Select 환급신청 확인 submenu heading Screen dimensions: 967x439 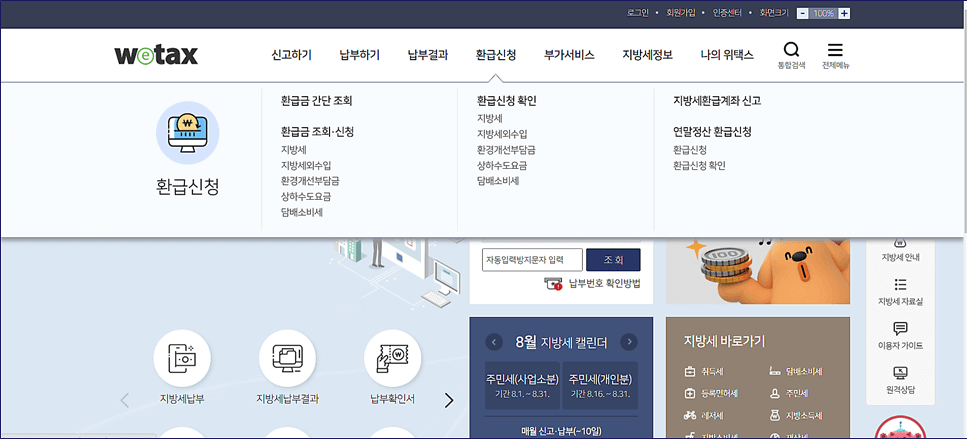[506, 101]
